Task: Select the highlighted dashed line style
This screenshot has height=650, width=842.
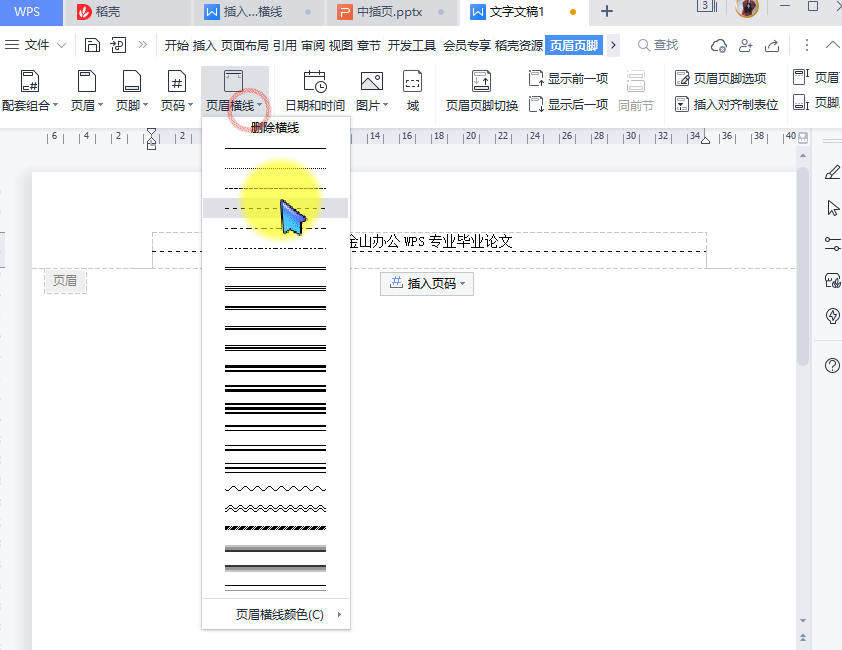Action: (x=275, y=208)
